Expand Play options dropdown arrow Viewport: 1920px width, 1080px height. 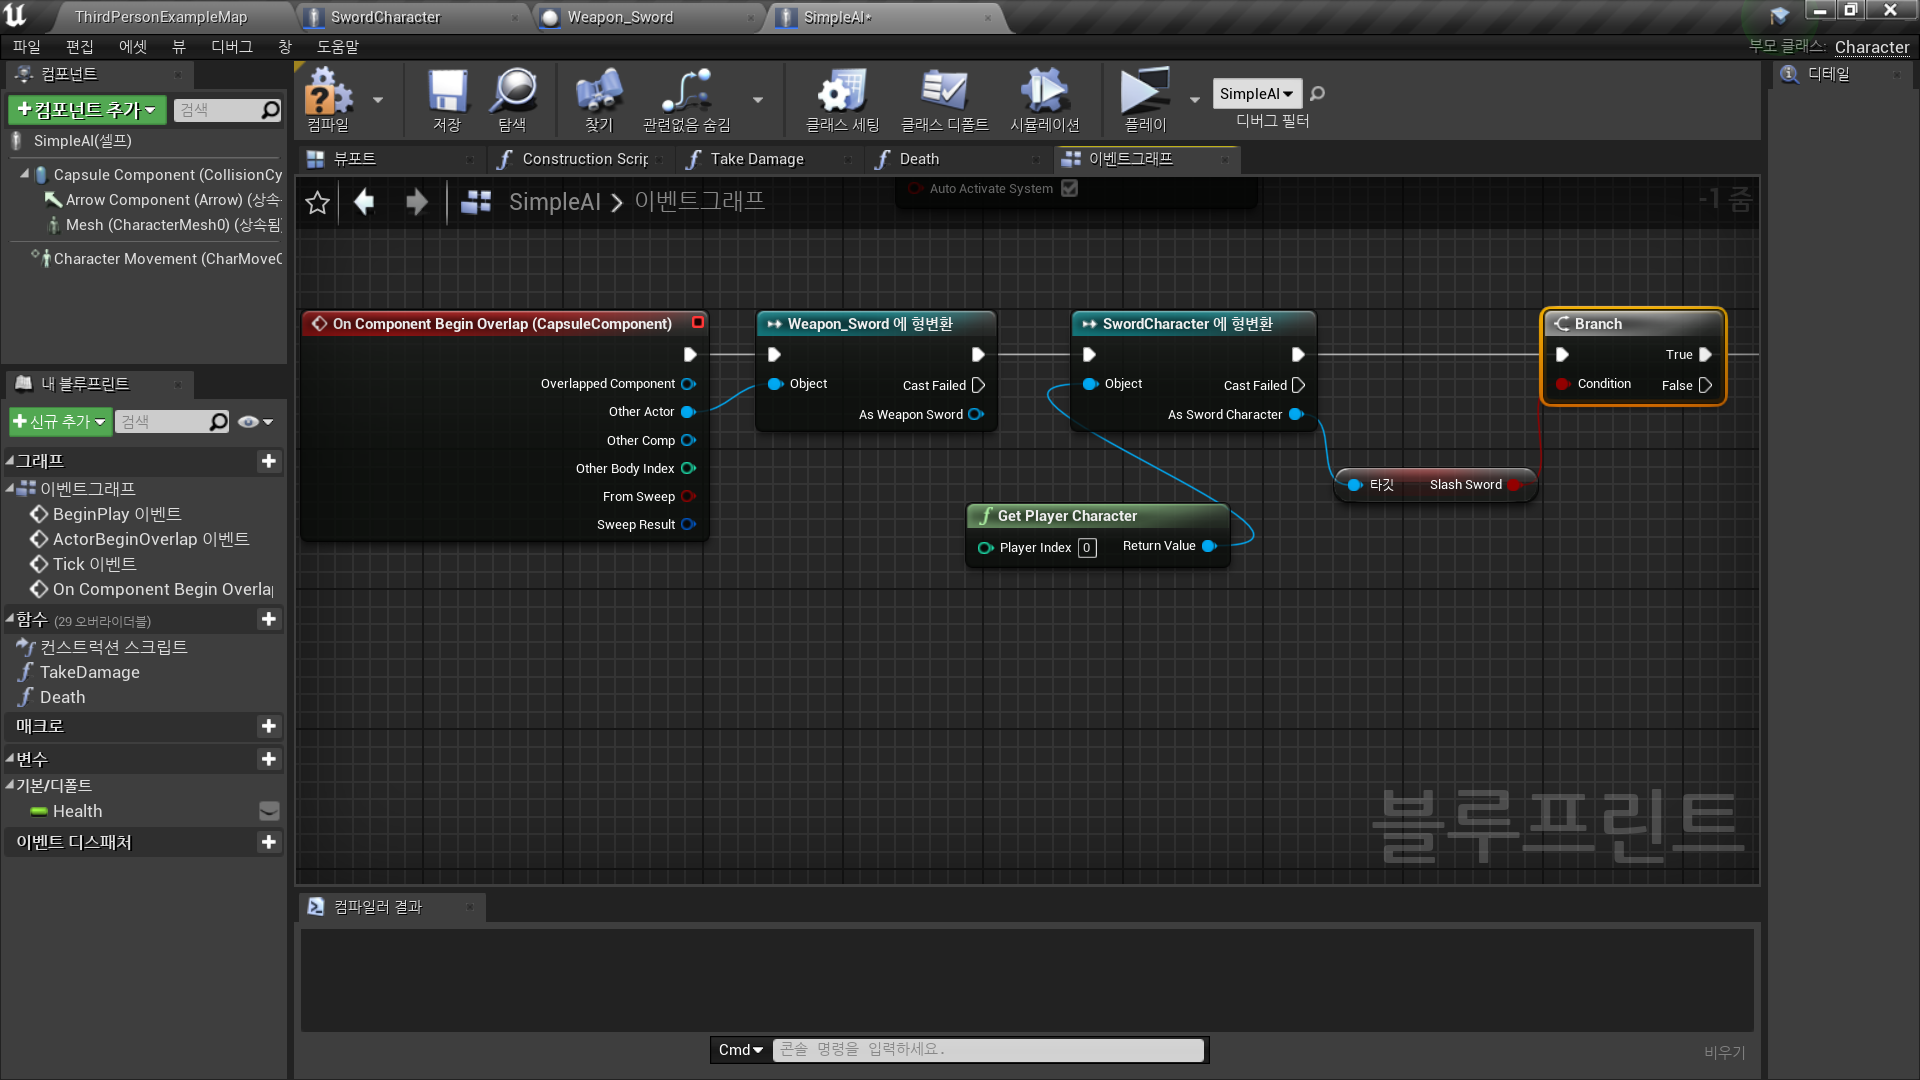[x=1194, y=100]
